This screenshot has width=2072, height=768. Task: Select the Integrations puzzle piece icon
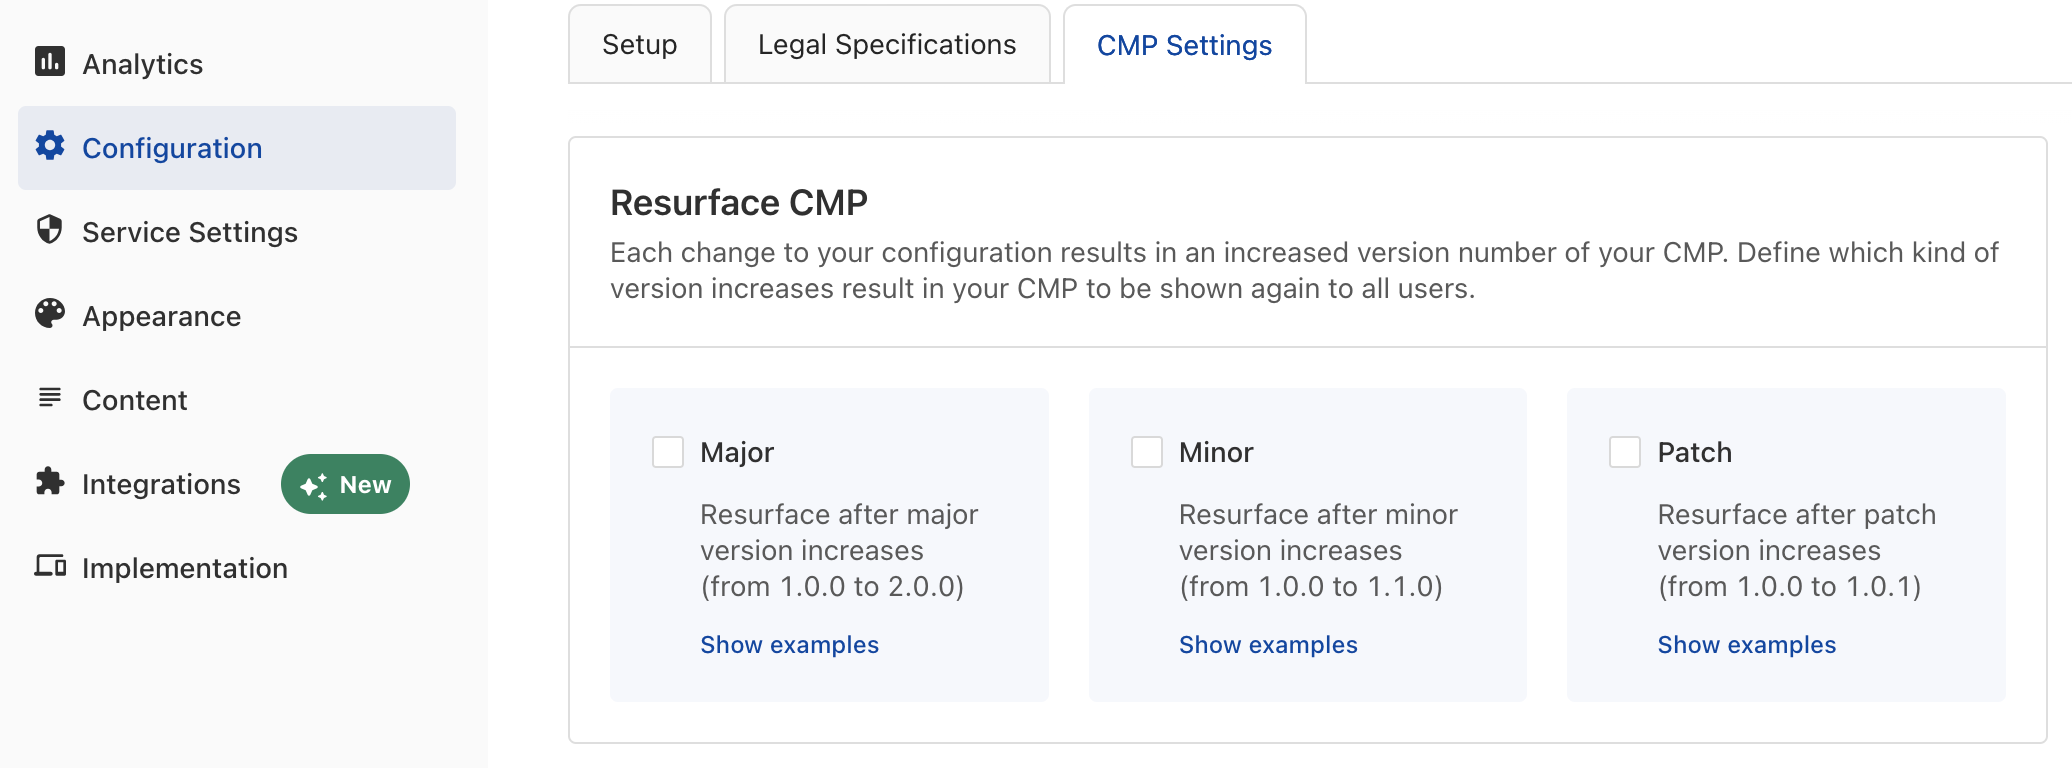[51, 483]
